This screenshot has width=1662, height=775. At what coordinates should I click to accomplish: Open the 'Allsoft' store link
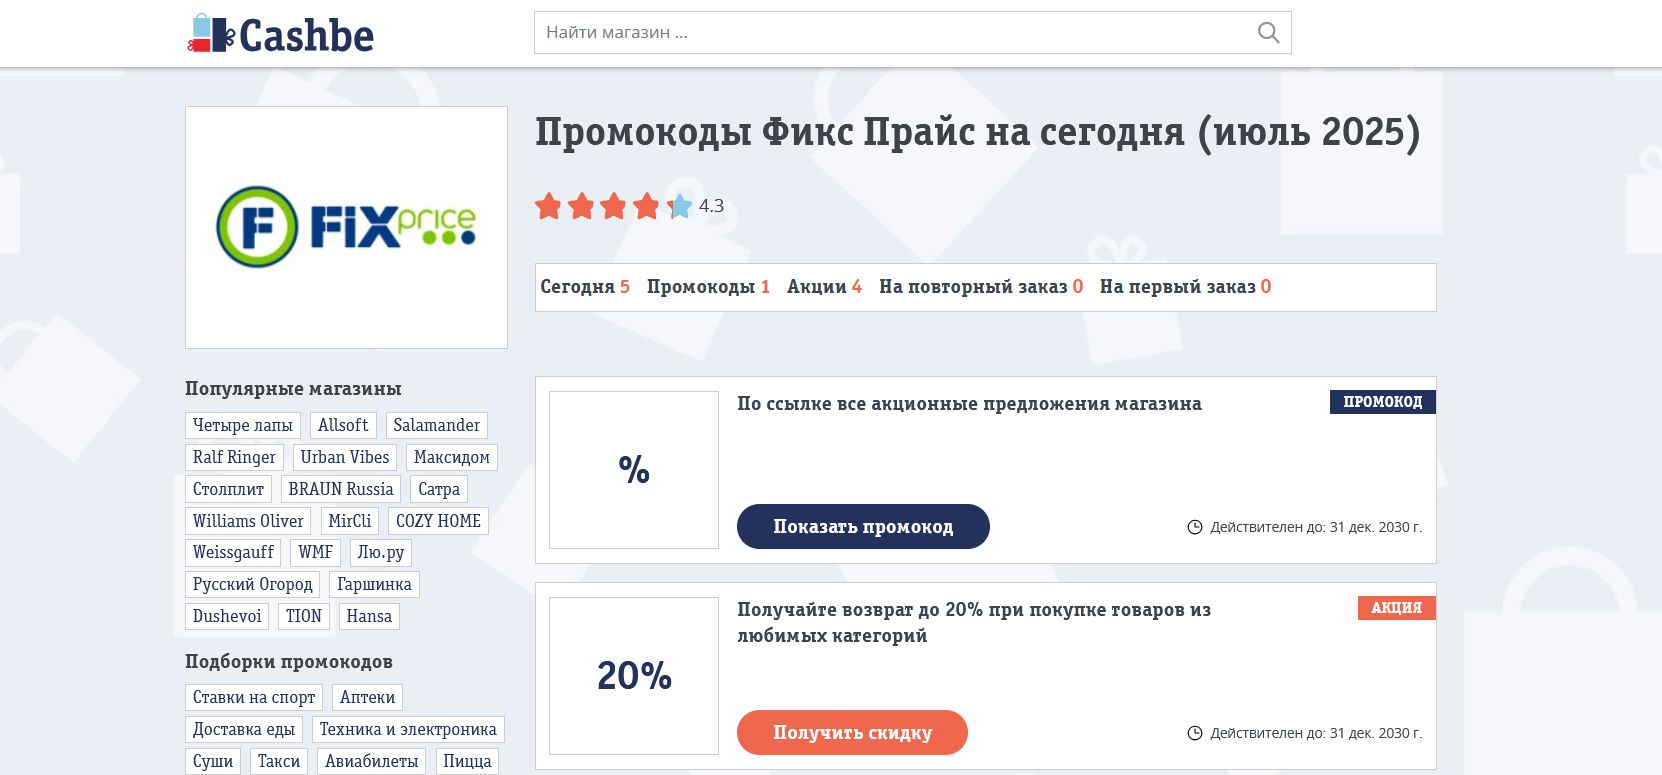[x=343, y=425]
